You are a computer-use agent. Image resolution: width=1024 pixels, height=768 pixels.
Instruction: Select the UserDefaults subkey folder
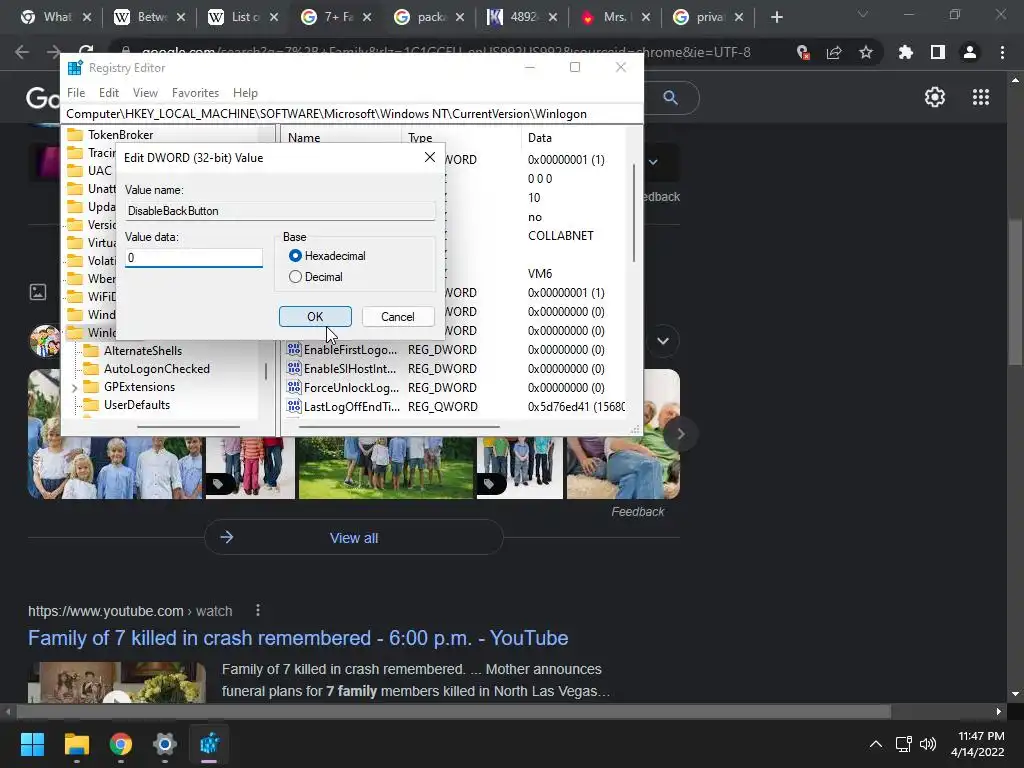pos(136,405)
